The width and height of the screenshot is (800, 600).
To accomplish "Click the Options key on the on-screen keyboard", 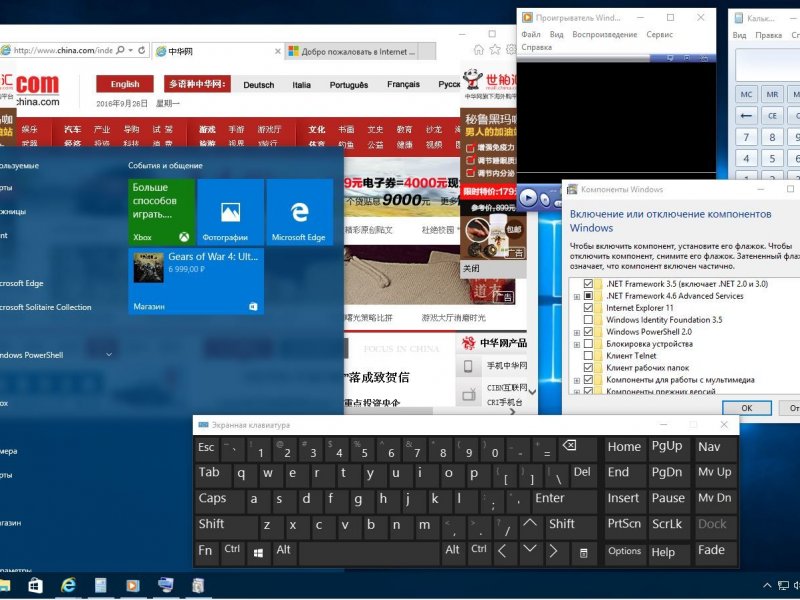I will tap(624, 552).
